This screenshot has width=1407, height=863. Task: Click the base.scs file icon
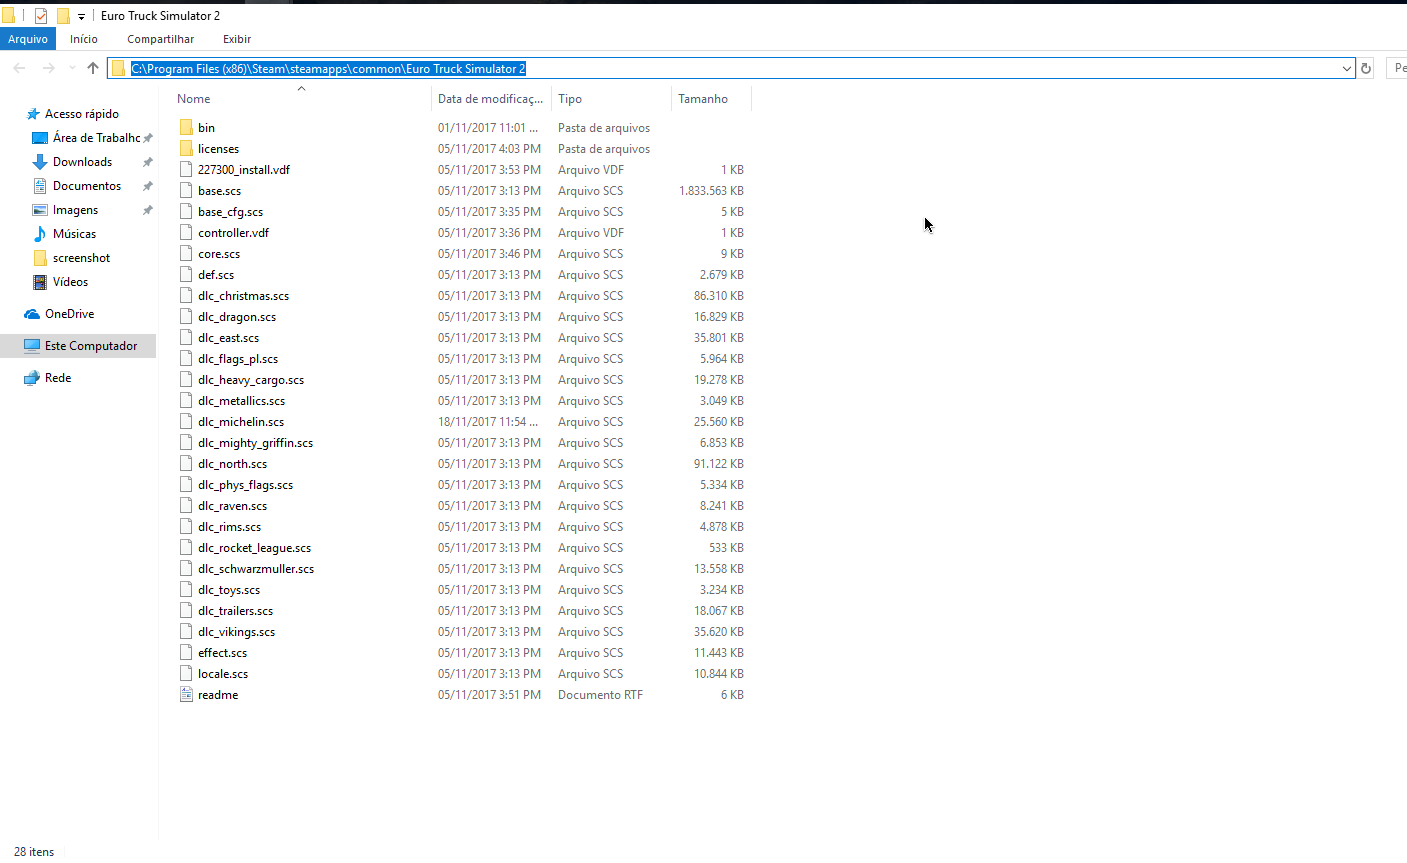pyautogui.click(x=186, y=190)
